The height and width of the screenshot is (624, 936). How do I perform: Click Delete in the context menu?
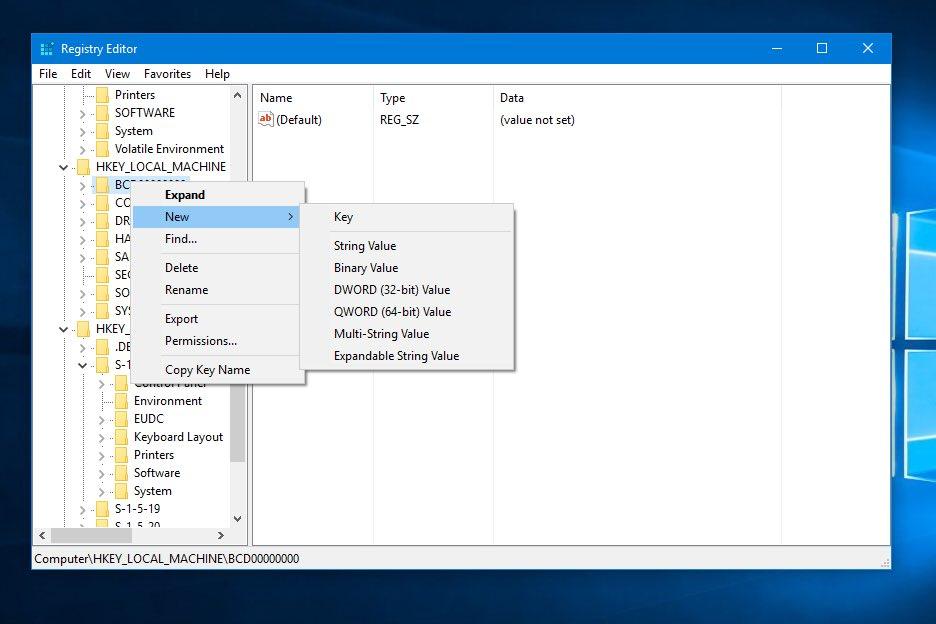217,268
